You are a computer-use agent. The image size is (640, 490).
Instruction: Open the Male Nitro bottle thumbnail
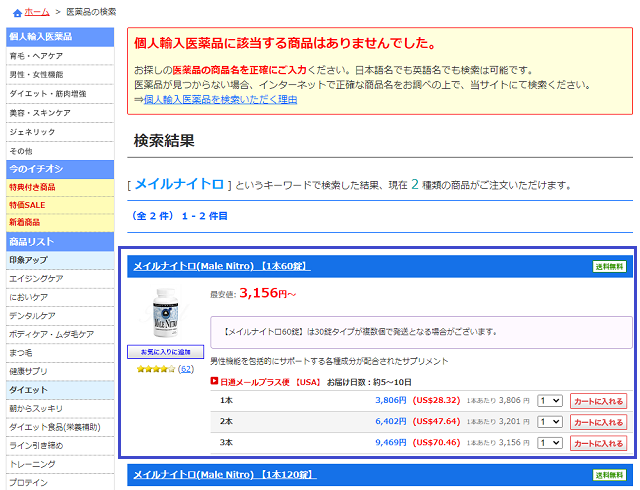coord(165,313)
